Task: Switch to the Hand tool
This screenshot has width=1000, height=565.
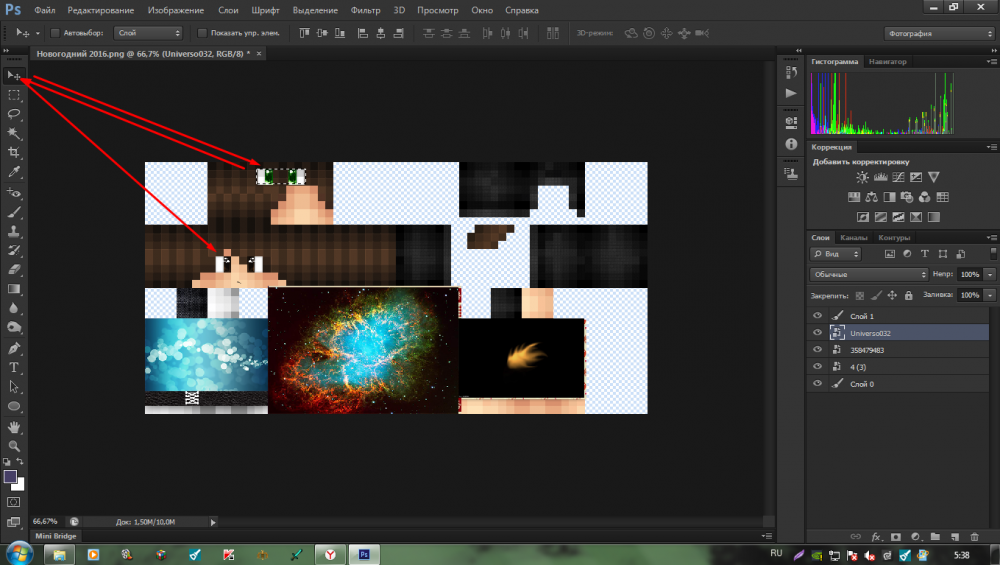Action: (x=14, y=426)
